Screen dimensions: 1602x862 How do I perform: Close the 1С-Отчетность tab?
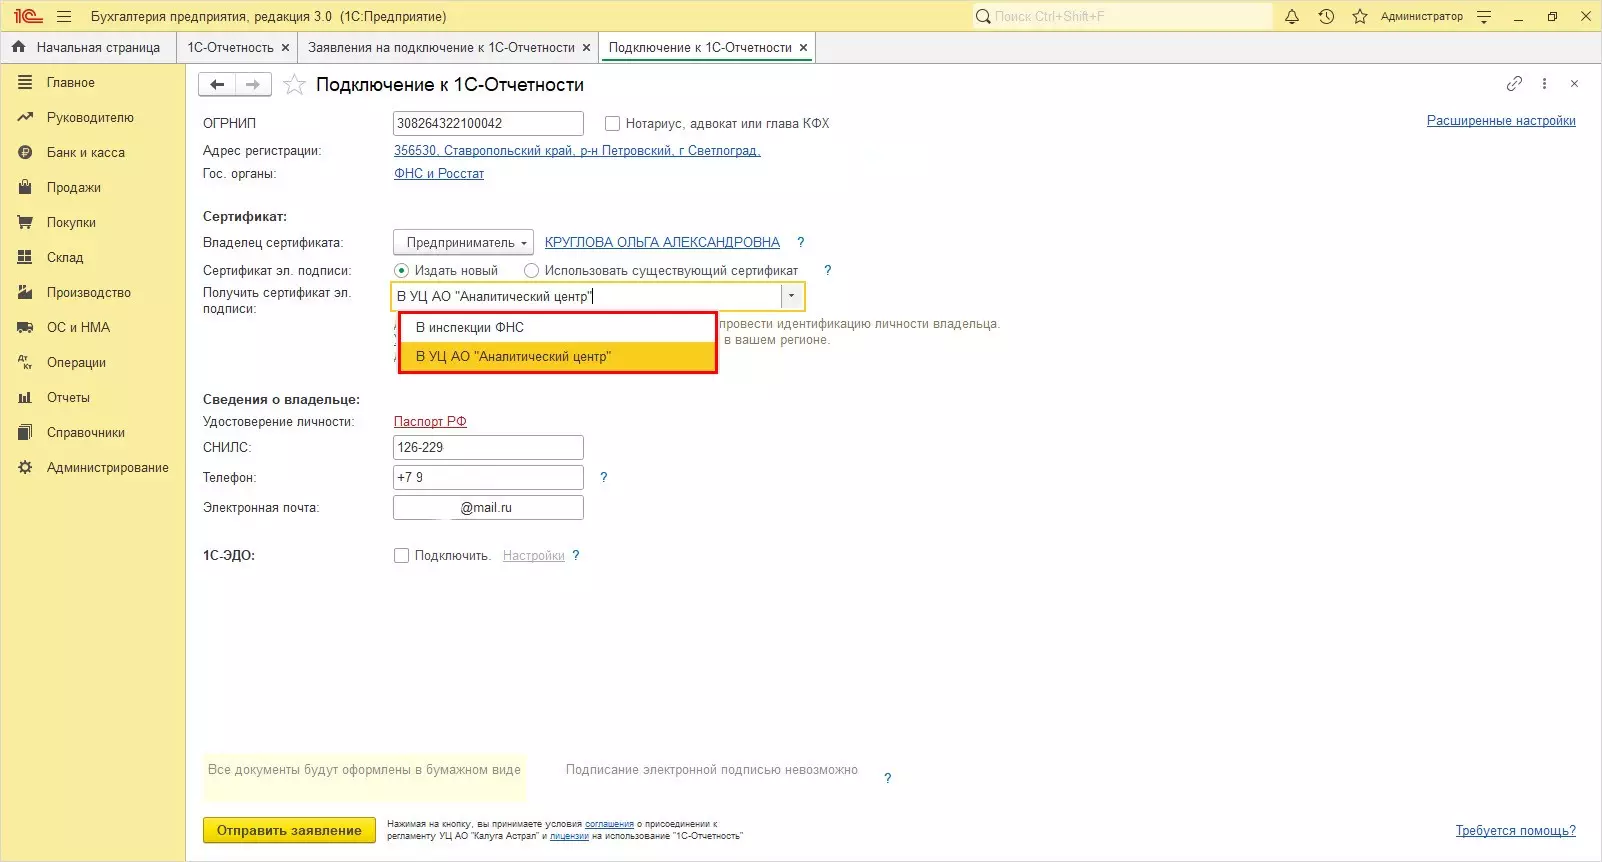(x=285, y=47)
